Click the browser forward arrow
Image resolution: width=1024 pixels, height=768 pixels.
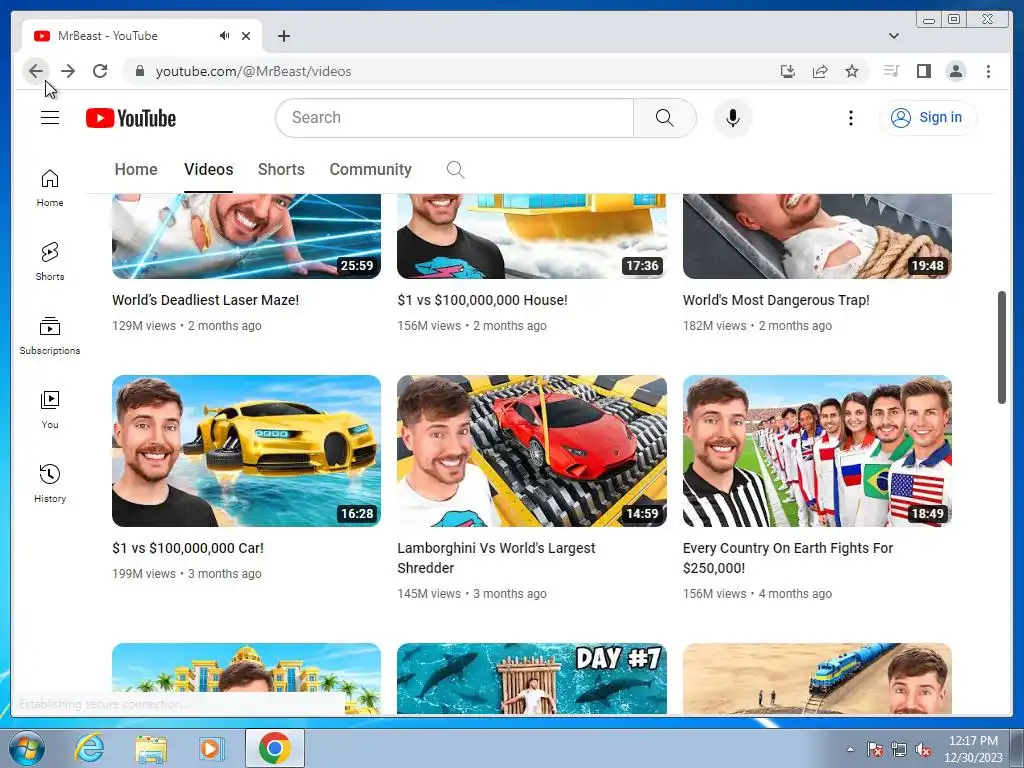(68, 71)
